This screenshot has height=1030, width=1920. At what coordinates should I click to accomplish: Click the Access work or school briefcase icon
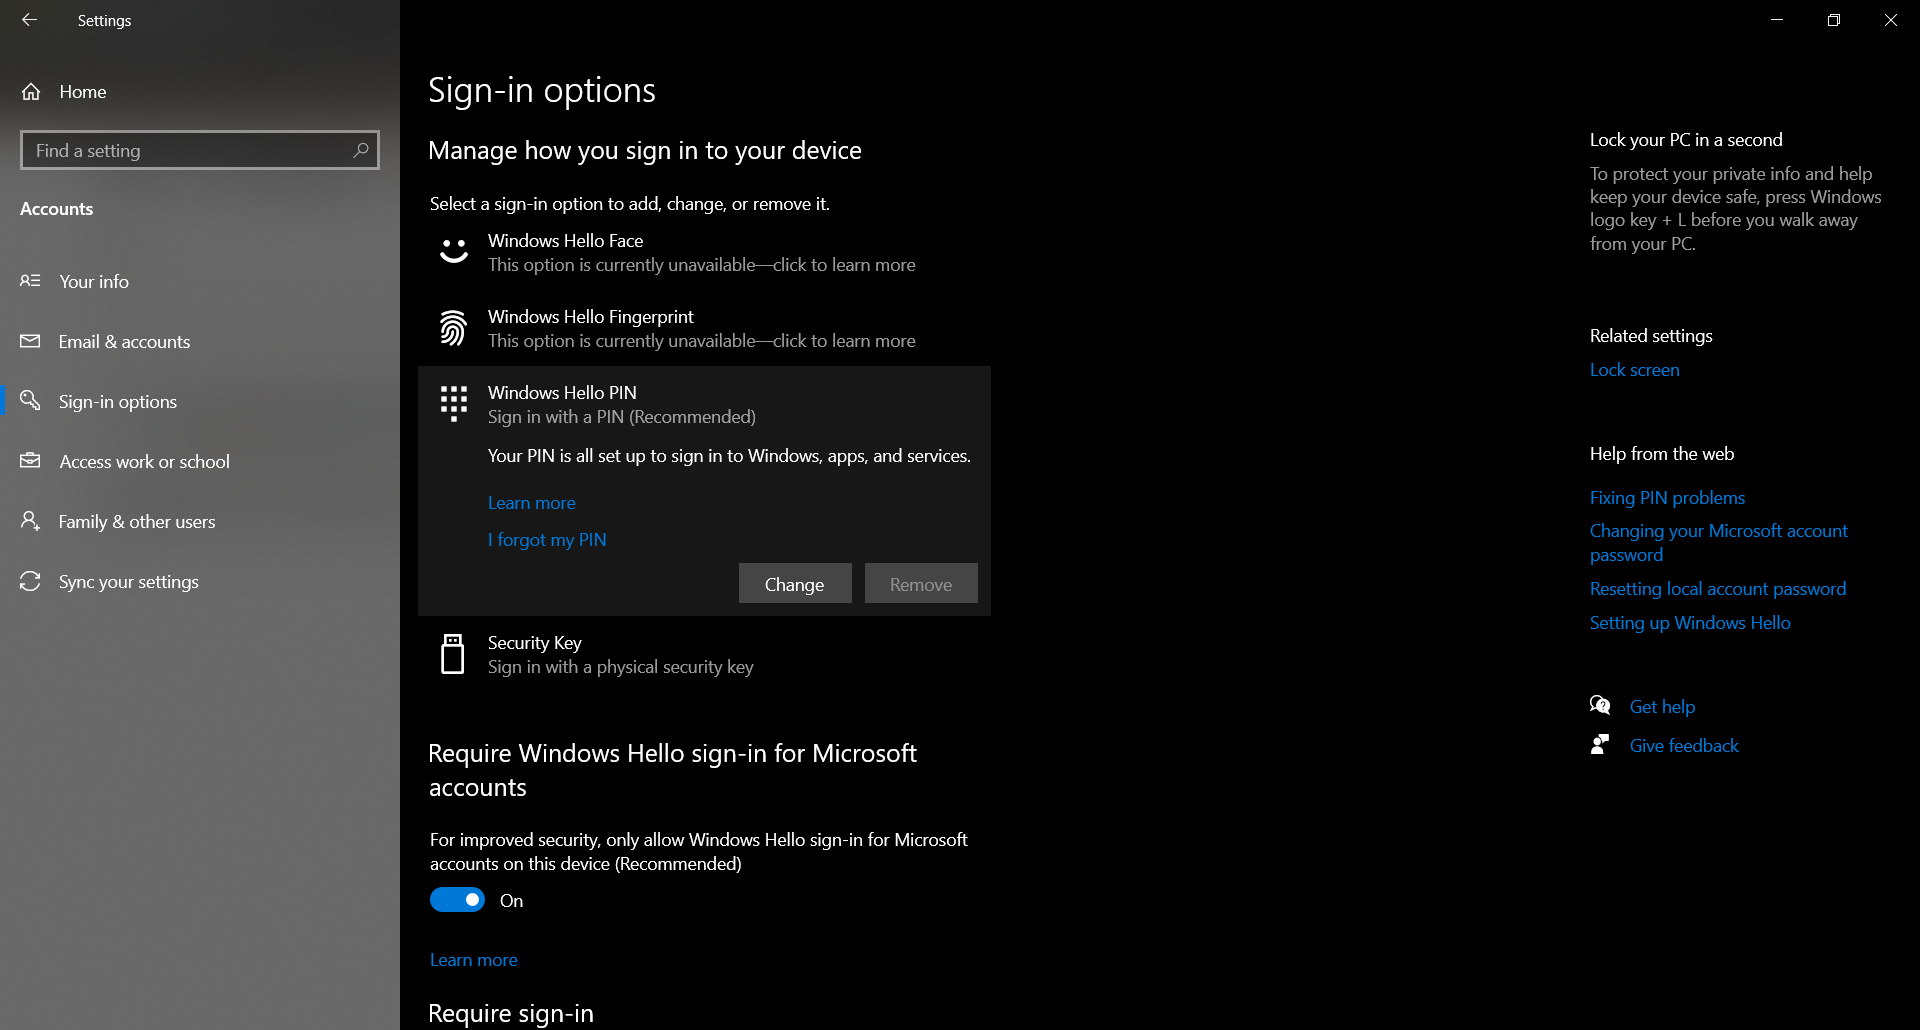(x=30, y=461)
